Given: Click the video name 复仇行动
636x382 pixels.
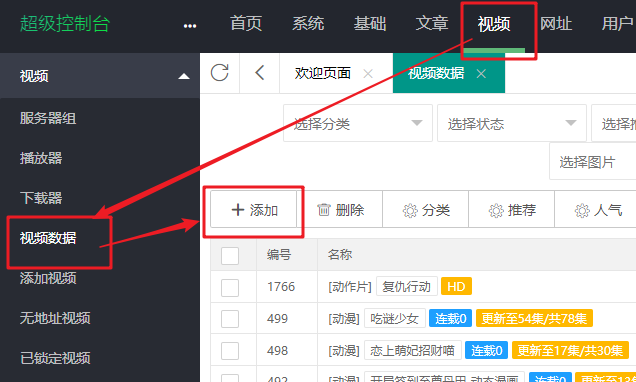Looking at the screenshot, I should click(x=406, y=287).
